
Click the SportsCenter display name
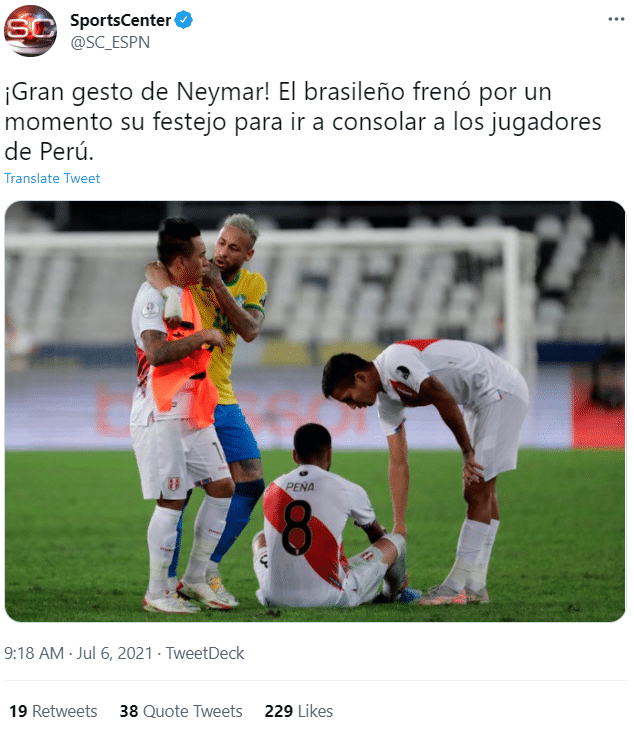click(x=120, y=20)
